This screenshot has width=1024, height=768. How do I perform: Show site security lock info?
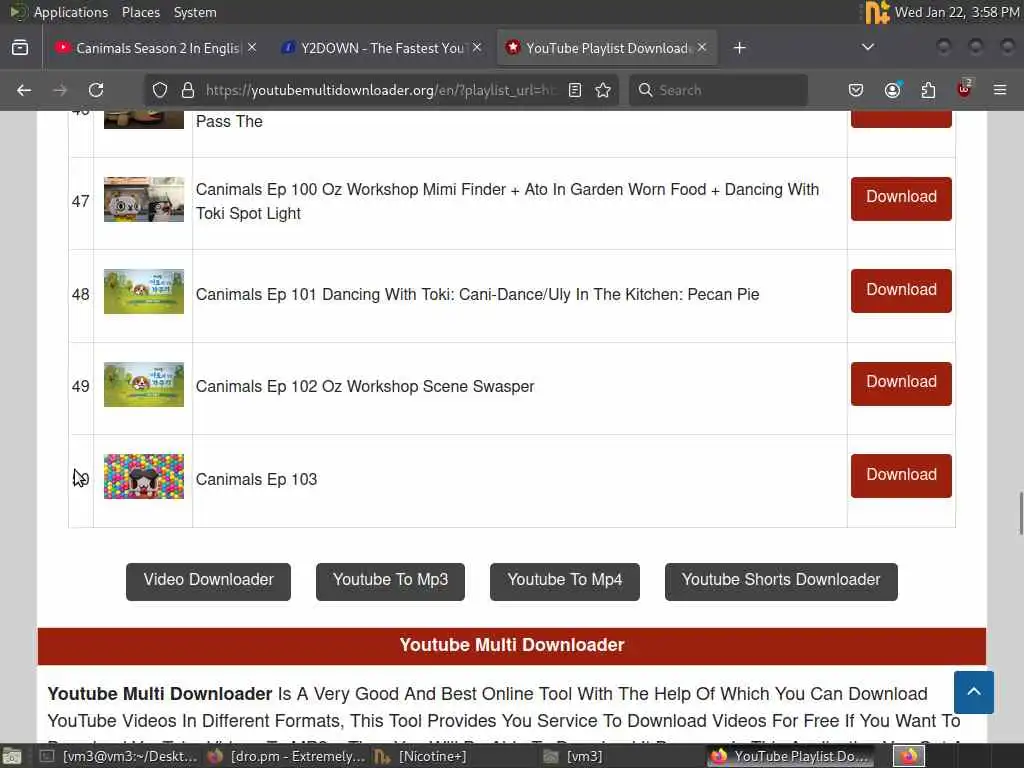tap(188, 90)
